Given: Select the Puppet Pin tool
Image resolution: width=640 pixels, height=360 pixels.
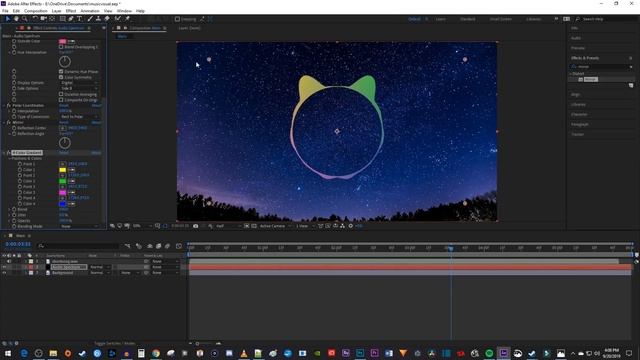Looking at the screenshot, I should (x=127, y=19).
